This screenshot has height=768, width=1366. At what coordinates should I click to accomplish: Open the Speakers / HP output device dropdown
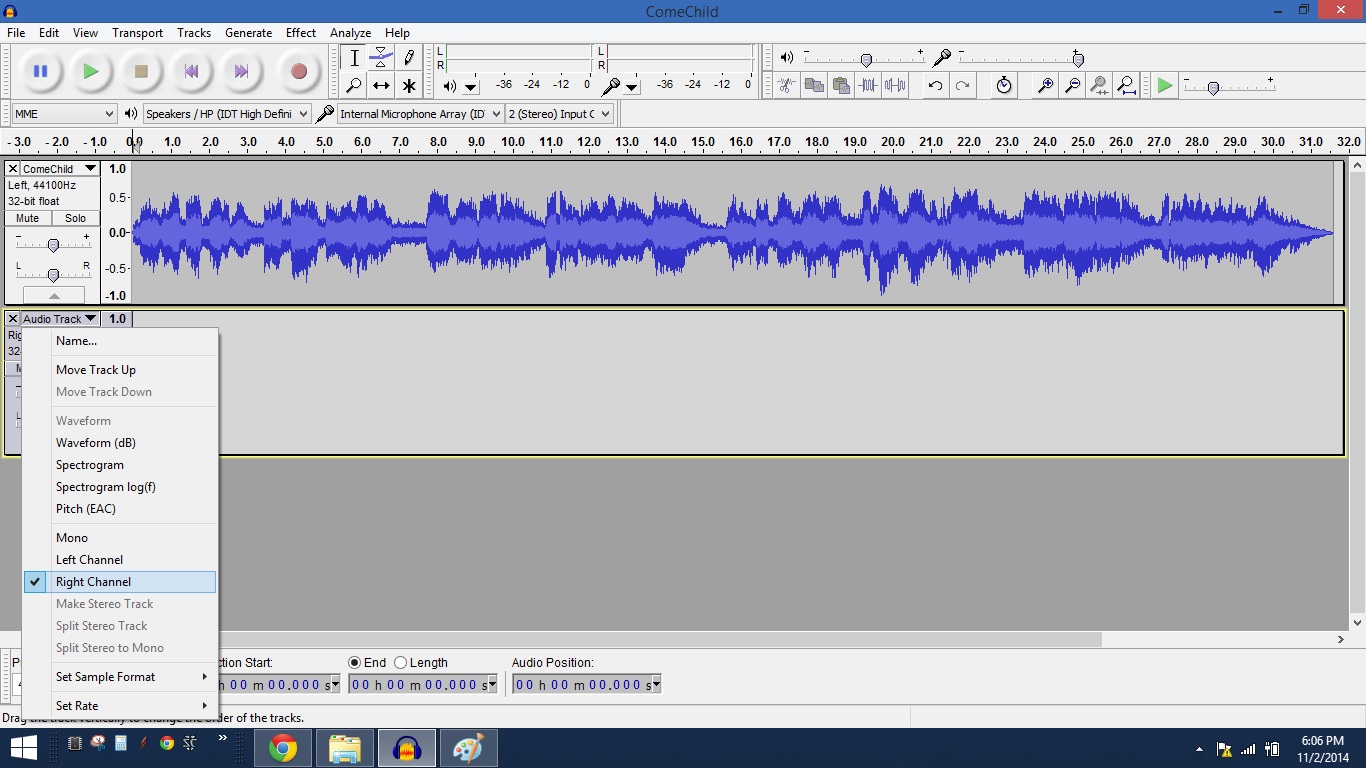pos(227,114)
